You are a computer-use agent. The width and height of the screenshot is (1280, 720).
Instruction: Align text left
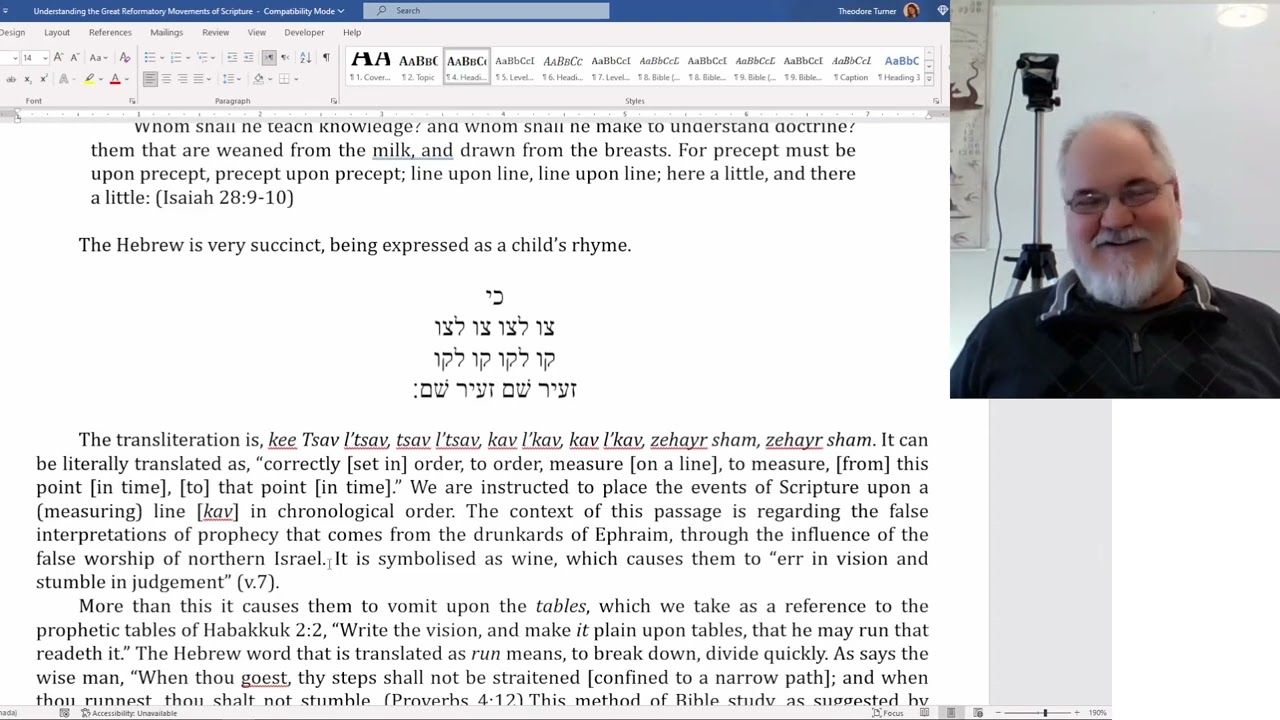150,79
